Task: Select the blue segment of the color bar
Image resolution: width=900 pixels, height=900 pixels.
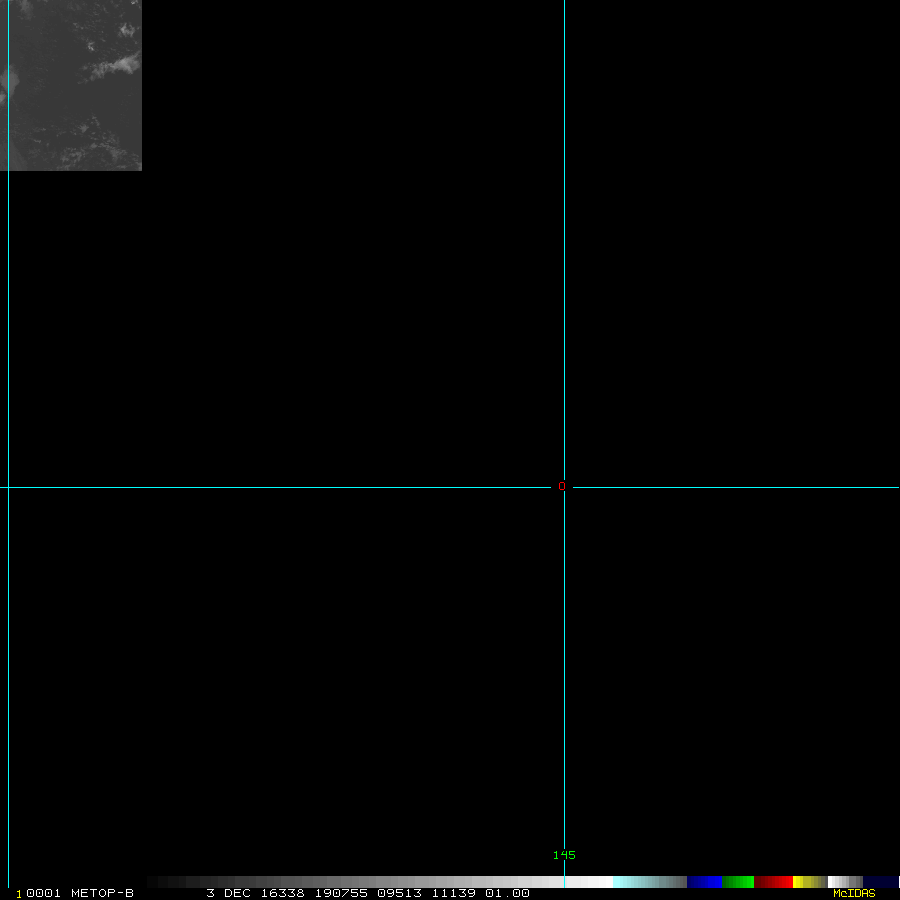Action: 704,882
